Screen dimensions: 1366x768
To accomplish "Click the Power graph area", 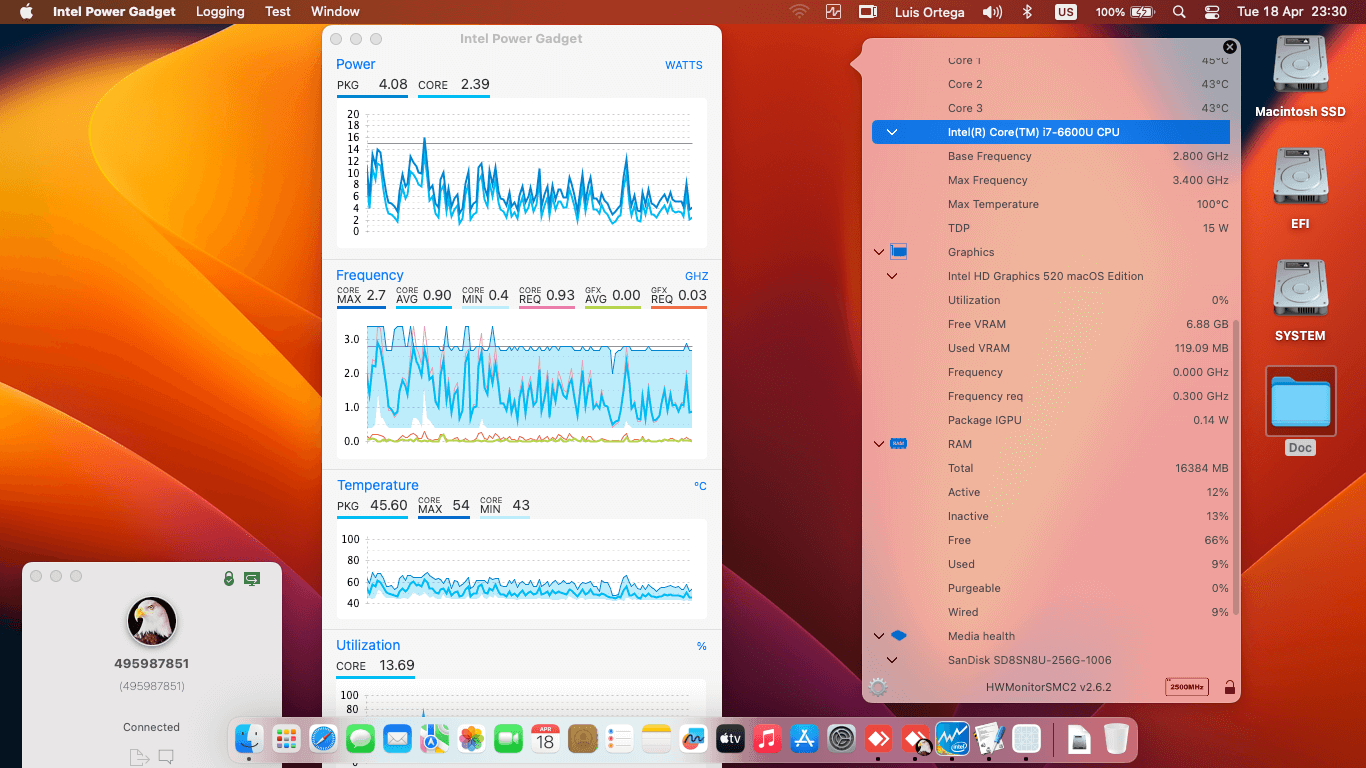I will [x=521, y=173].
